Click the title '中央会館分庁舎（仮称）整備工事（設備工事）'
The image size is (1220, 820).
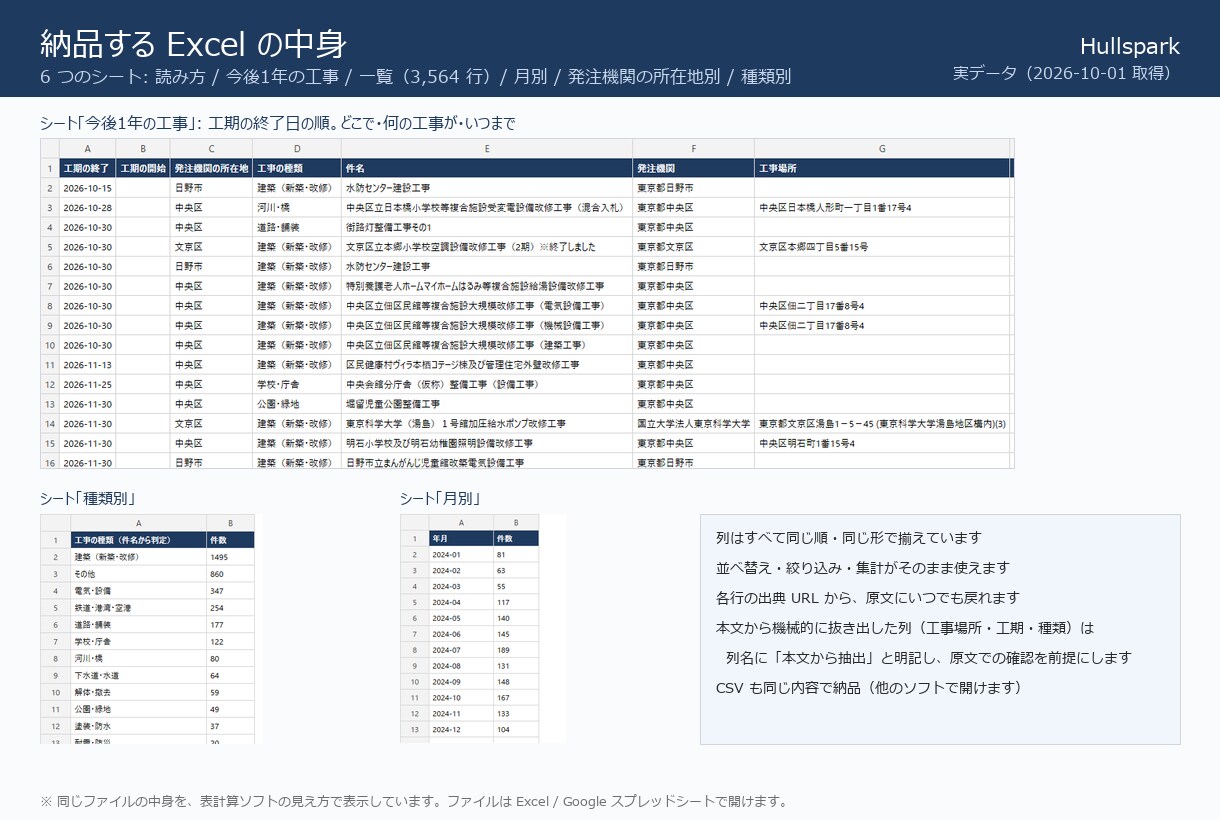tap(486, 385)
